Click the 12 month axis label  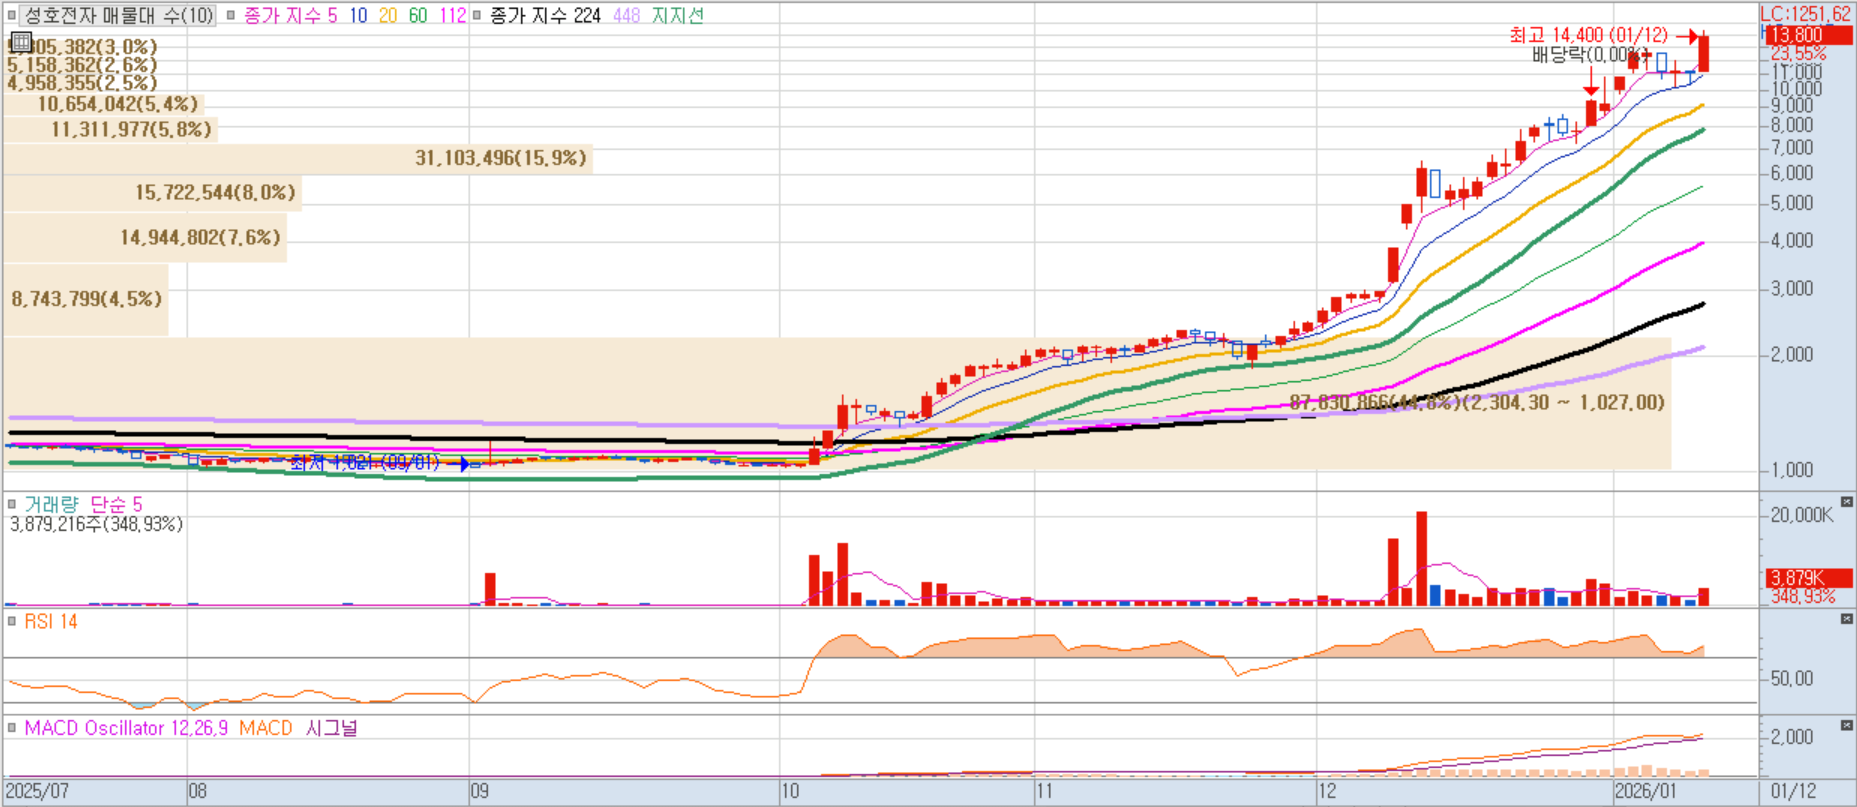[x=1327, y=791]
